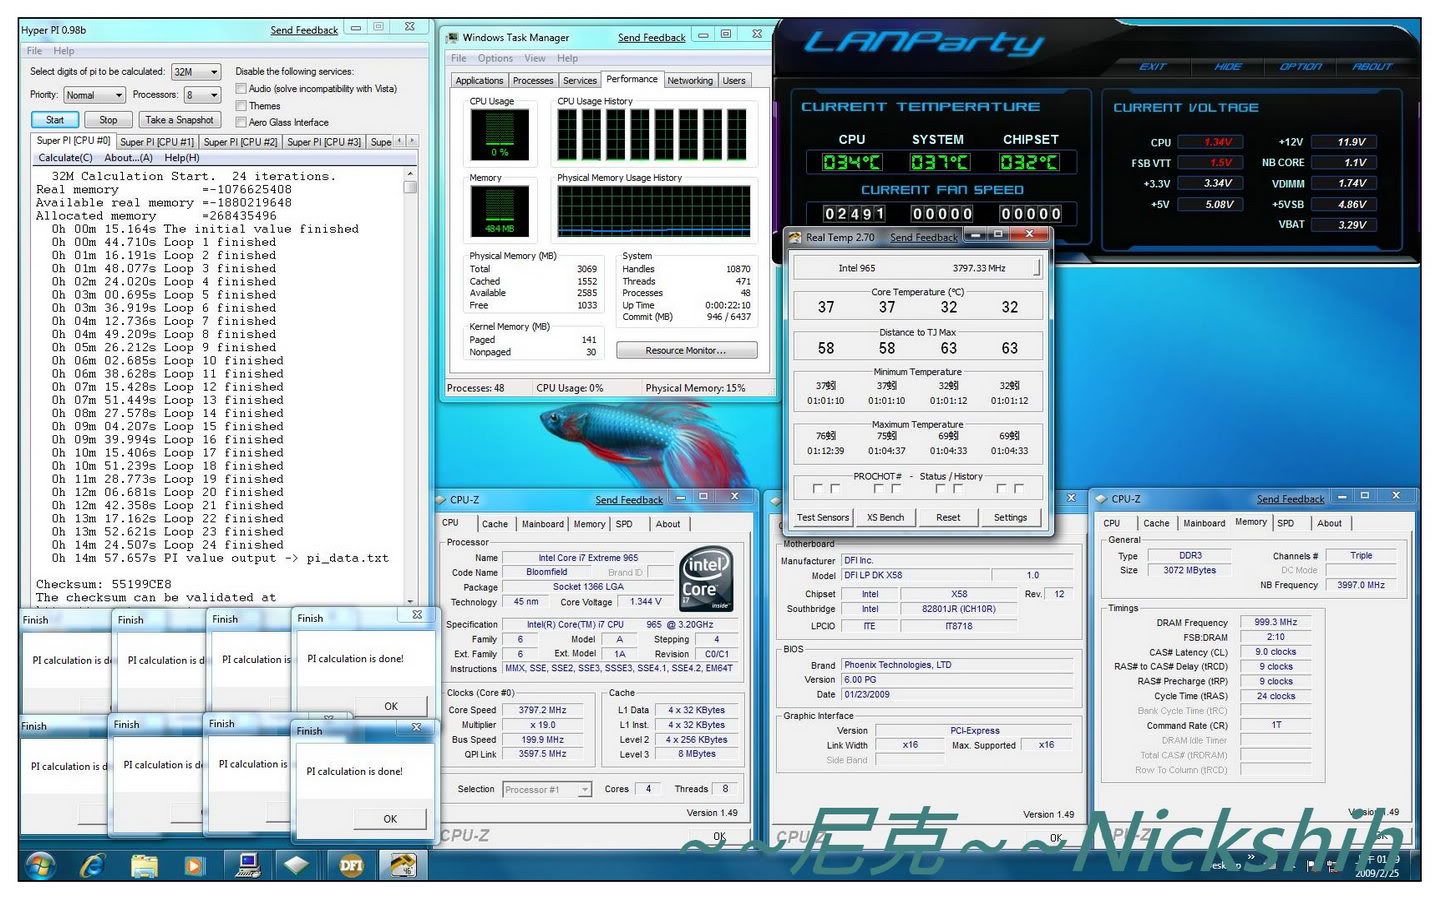Click the Core Speed value 3797.2 MHz
Screen dimensions: 1440x900
point(542,710)
